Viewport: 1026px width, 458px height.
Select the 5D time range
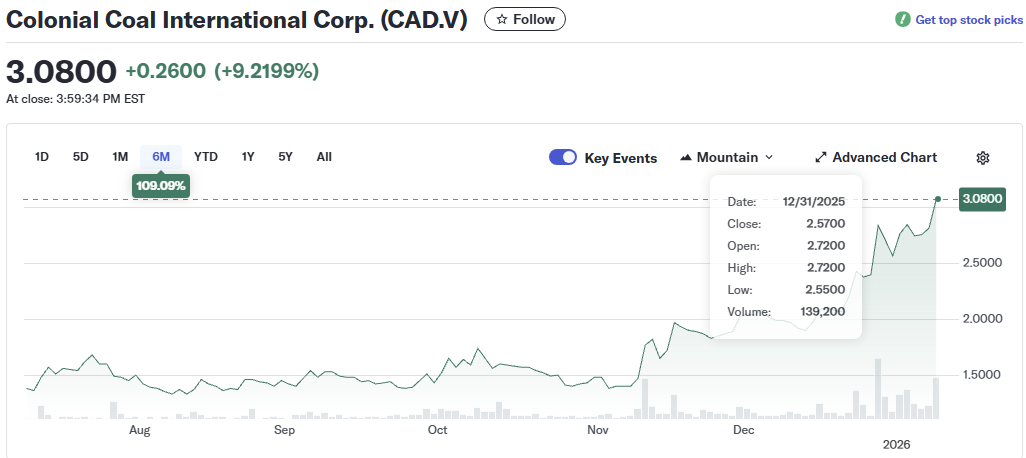tap(81, 157)
